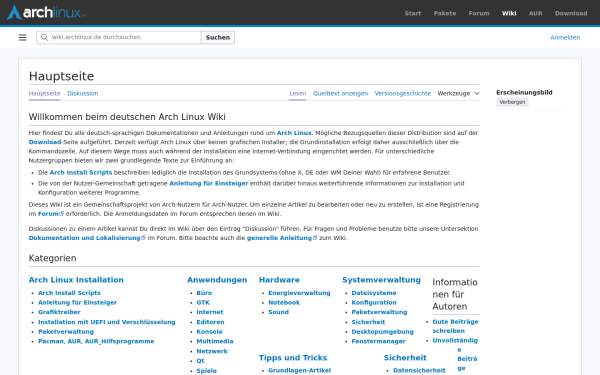Open Notebook hardware link

(284, 302)
